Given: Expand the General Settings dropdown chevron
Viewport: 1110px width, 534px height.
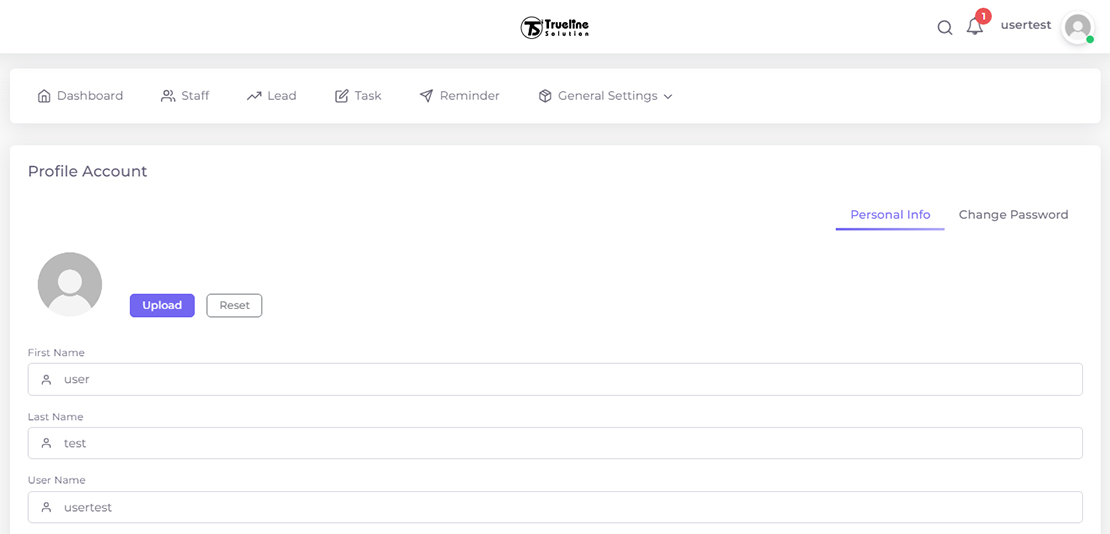Looking at the screenshot, I should pyautogui.click(x=668, y=97).
